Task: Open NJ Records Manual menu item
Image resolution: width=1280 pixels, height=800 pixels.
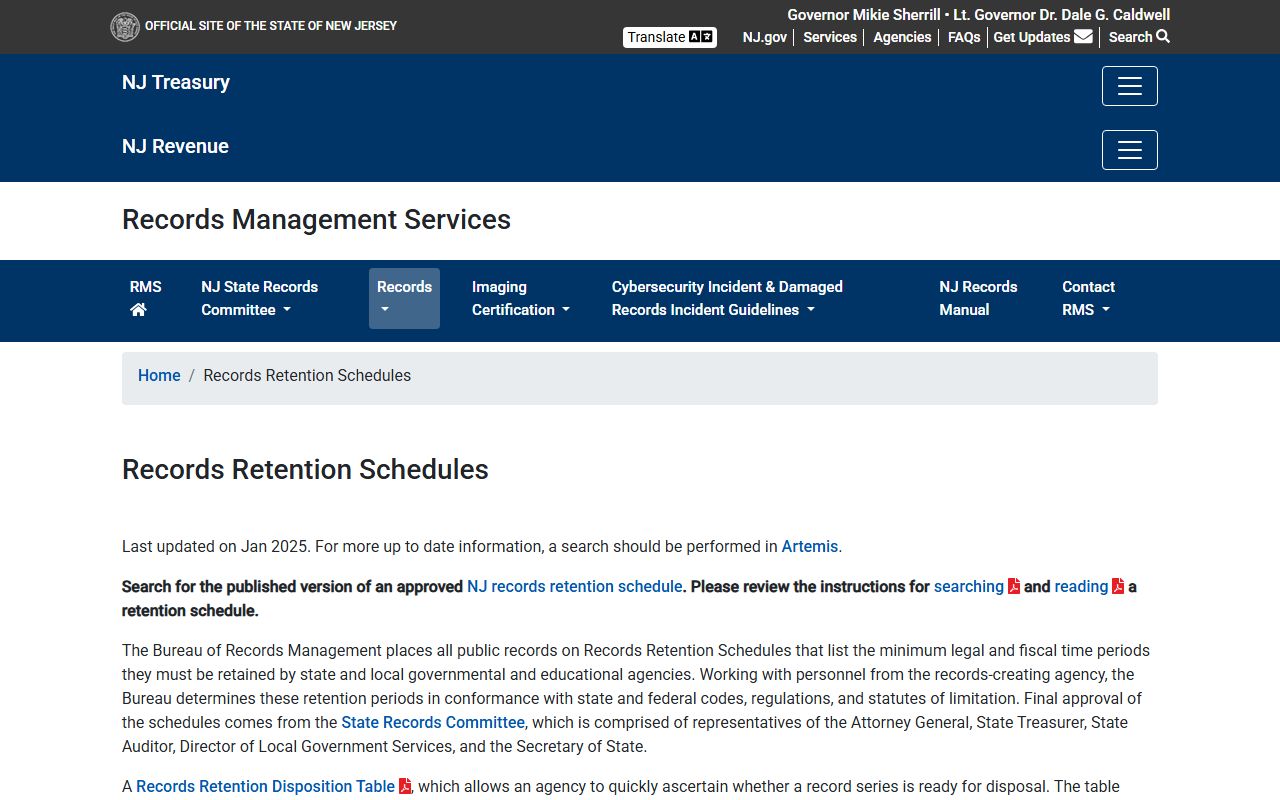Action: coord(978,298)
